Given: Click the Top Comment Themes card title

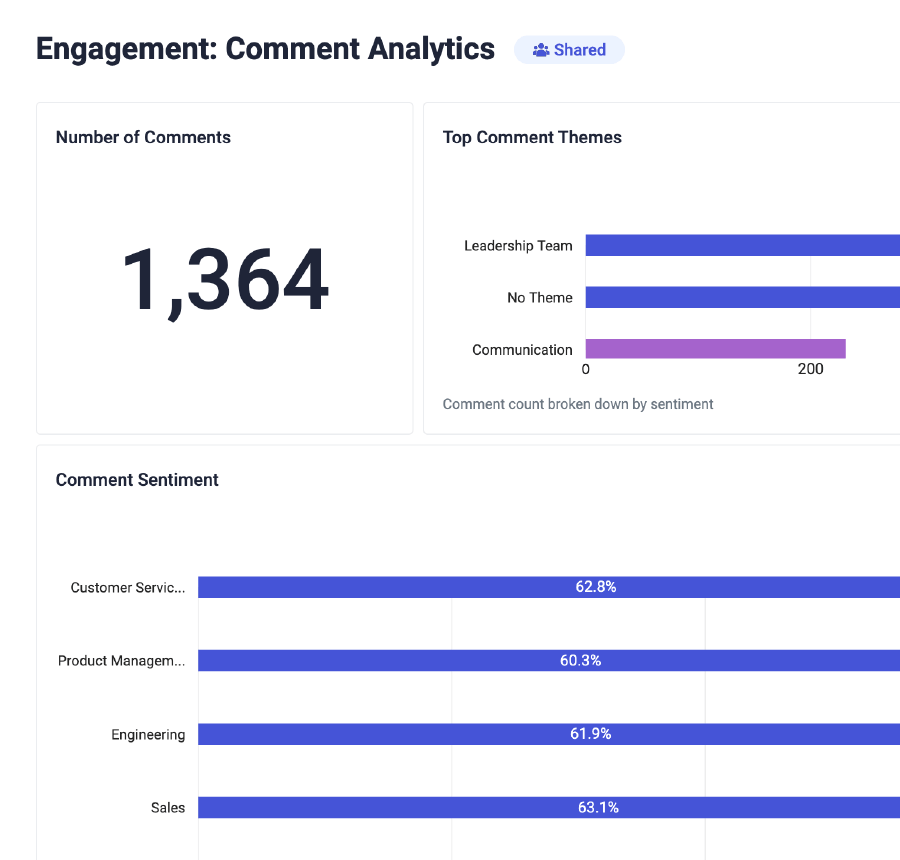Looking at the screenshot, I should (532, 137).
